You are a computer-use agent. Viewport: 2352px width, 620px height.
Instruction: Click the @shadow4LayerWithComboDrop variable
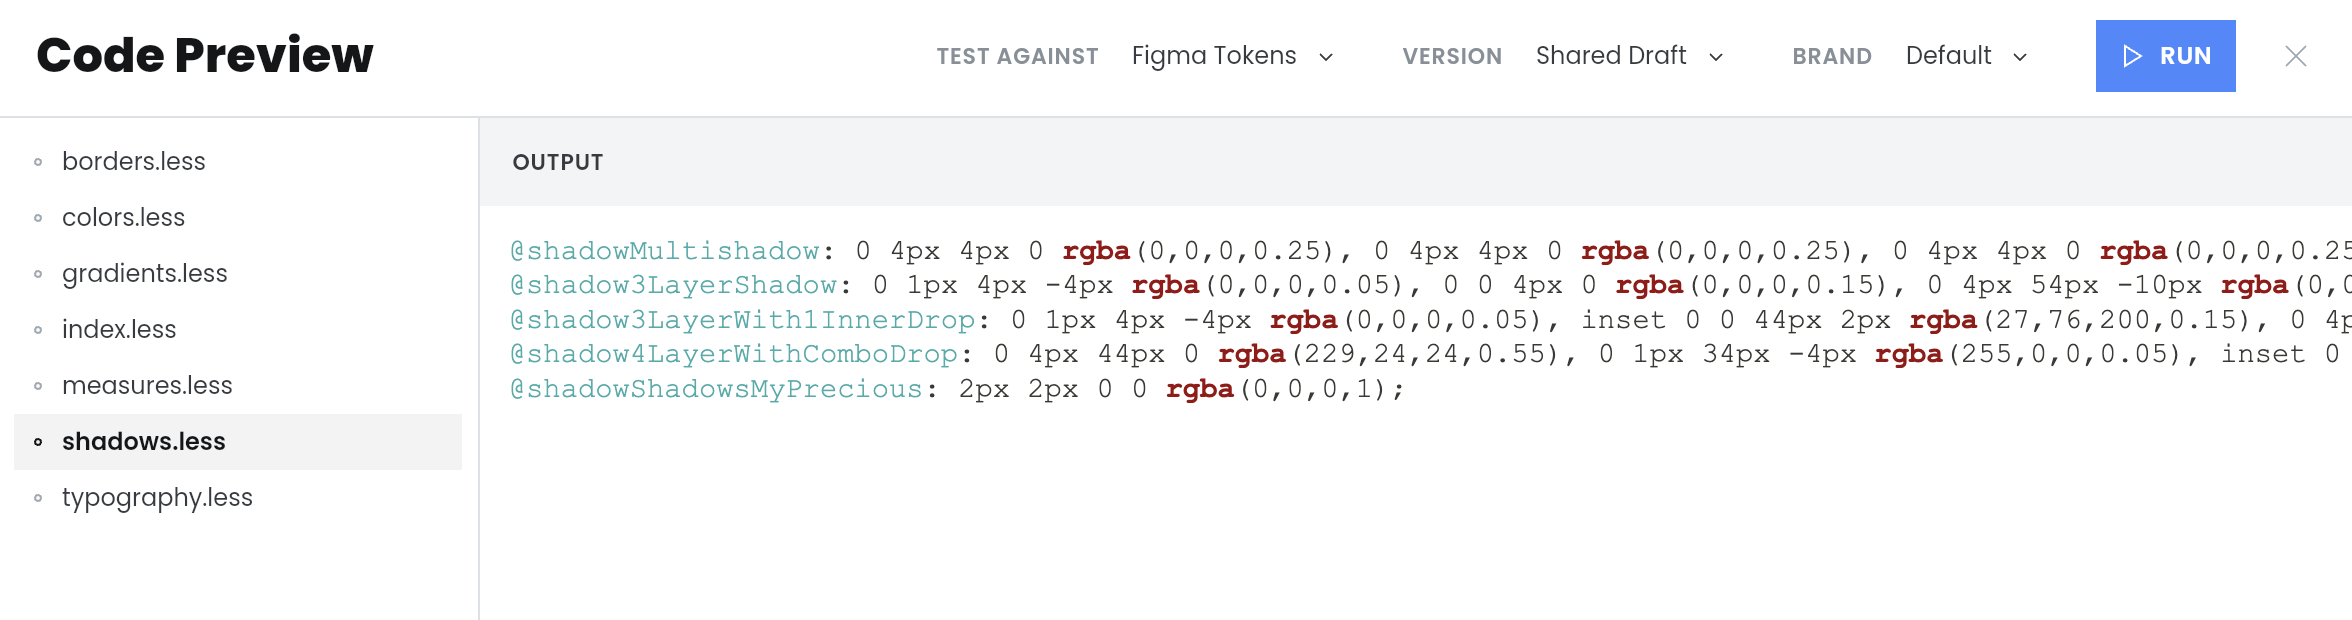734,354
